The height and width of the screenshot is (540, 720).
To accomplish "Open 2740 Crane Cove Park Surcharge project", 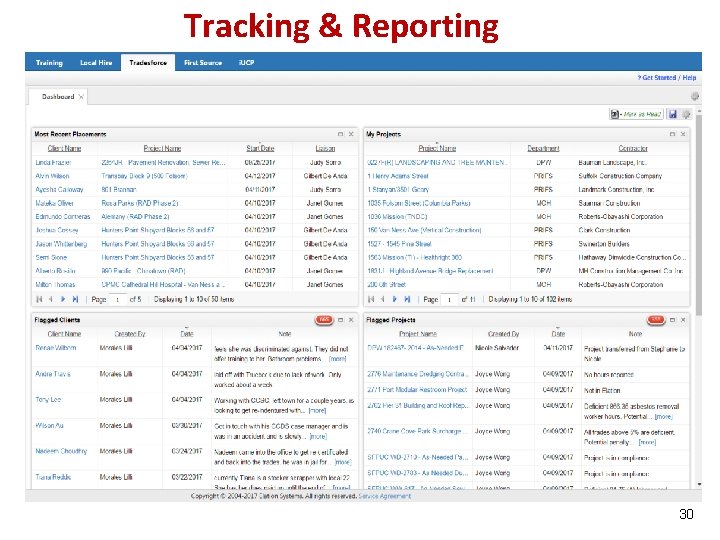I will 418,431.
